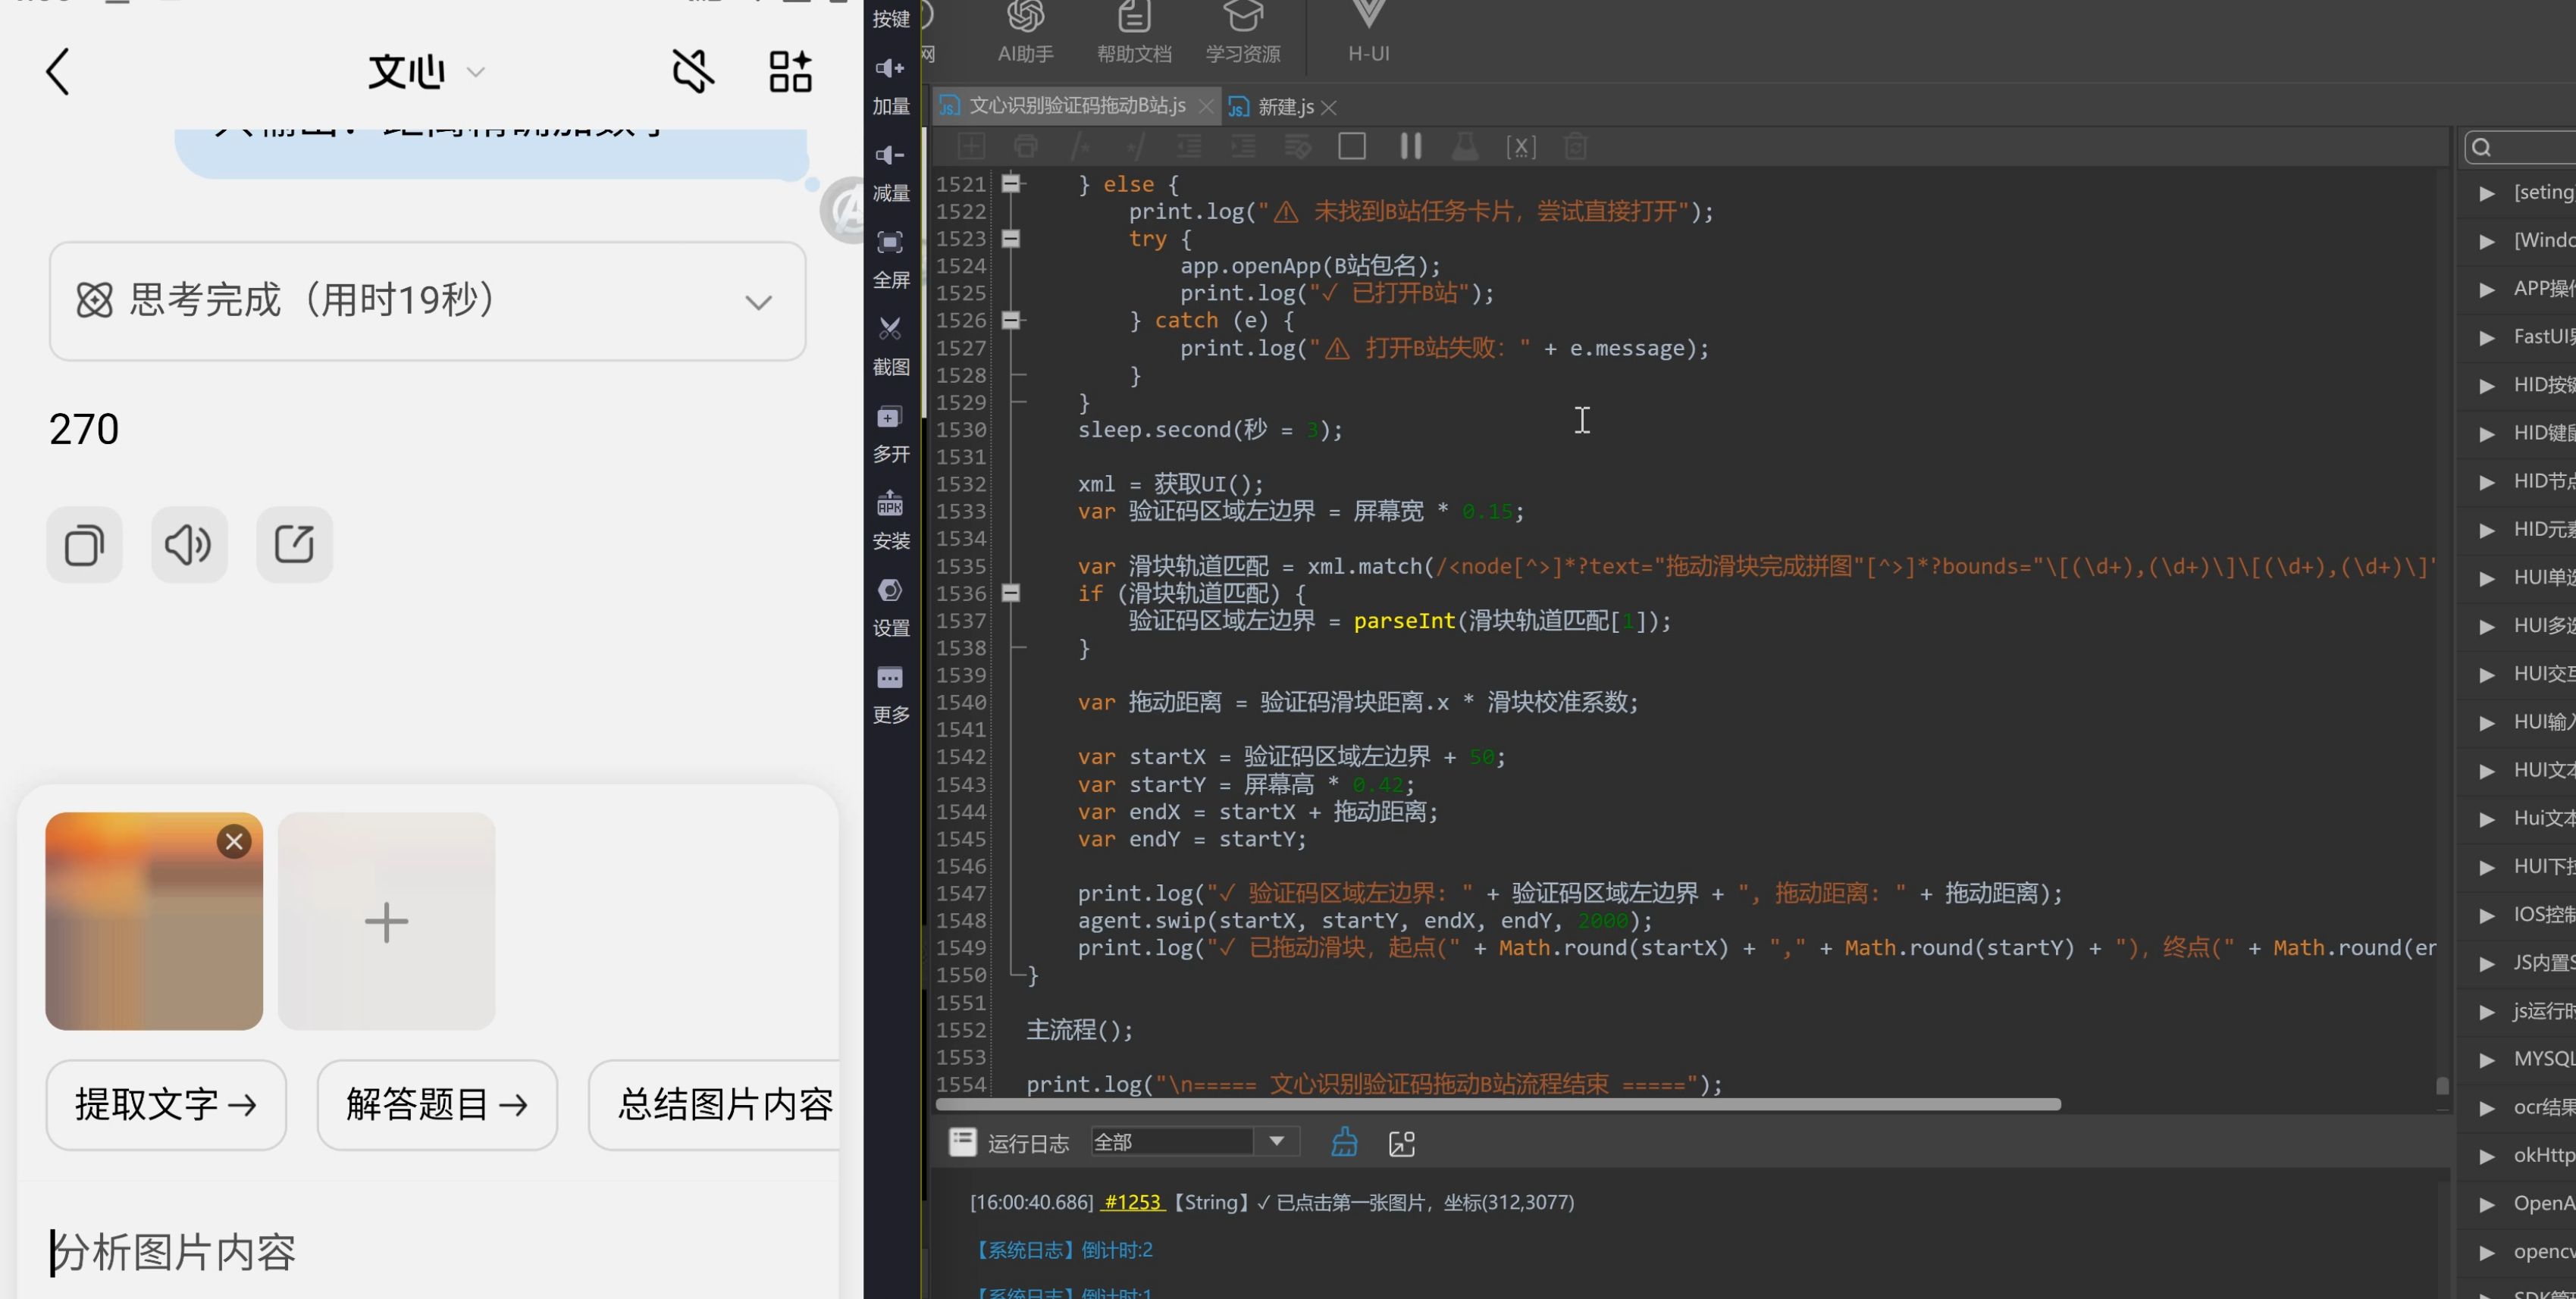2576x1299 pixels.
Task: Remove the attached image thumbnail
Action: click(234, 842)
